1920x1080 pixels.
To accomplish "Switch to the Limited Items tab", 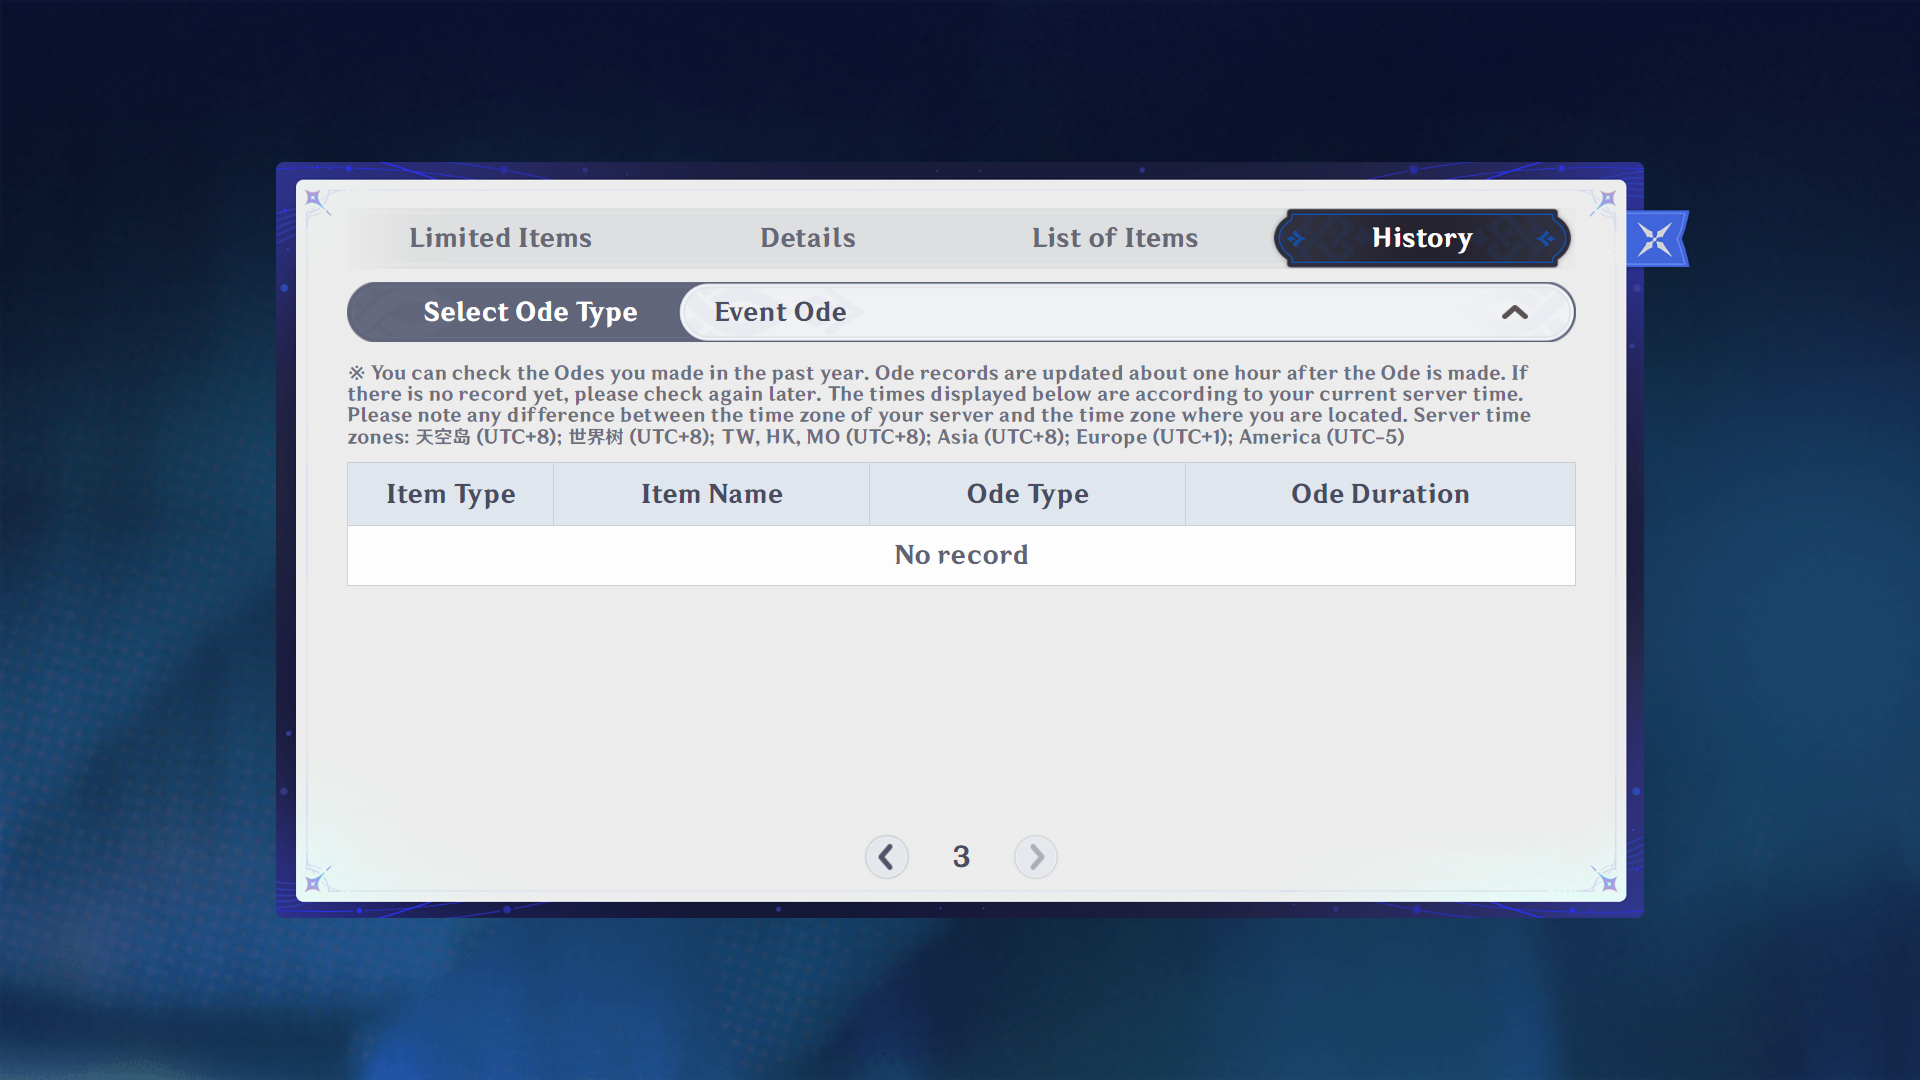I will 500,238.
